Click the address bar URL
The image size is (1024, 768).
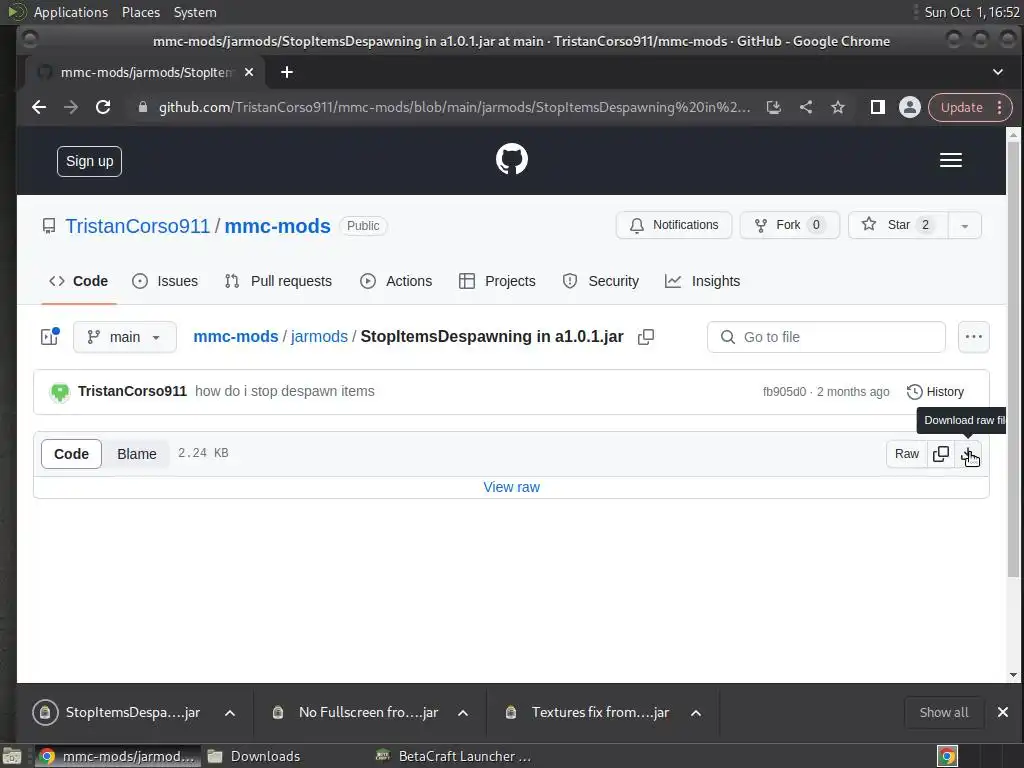[455, 107]
